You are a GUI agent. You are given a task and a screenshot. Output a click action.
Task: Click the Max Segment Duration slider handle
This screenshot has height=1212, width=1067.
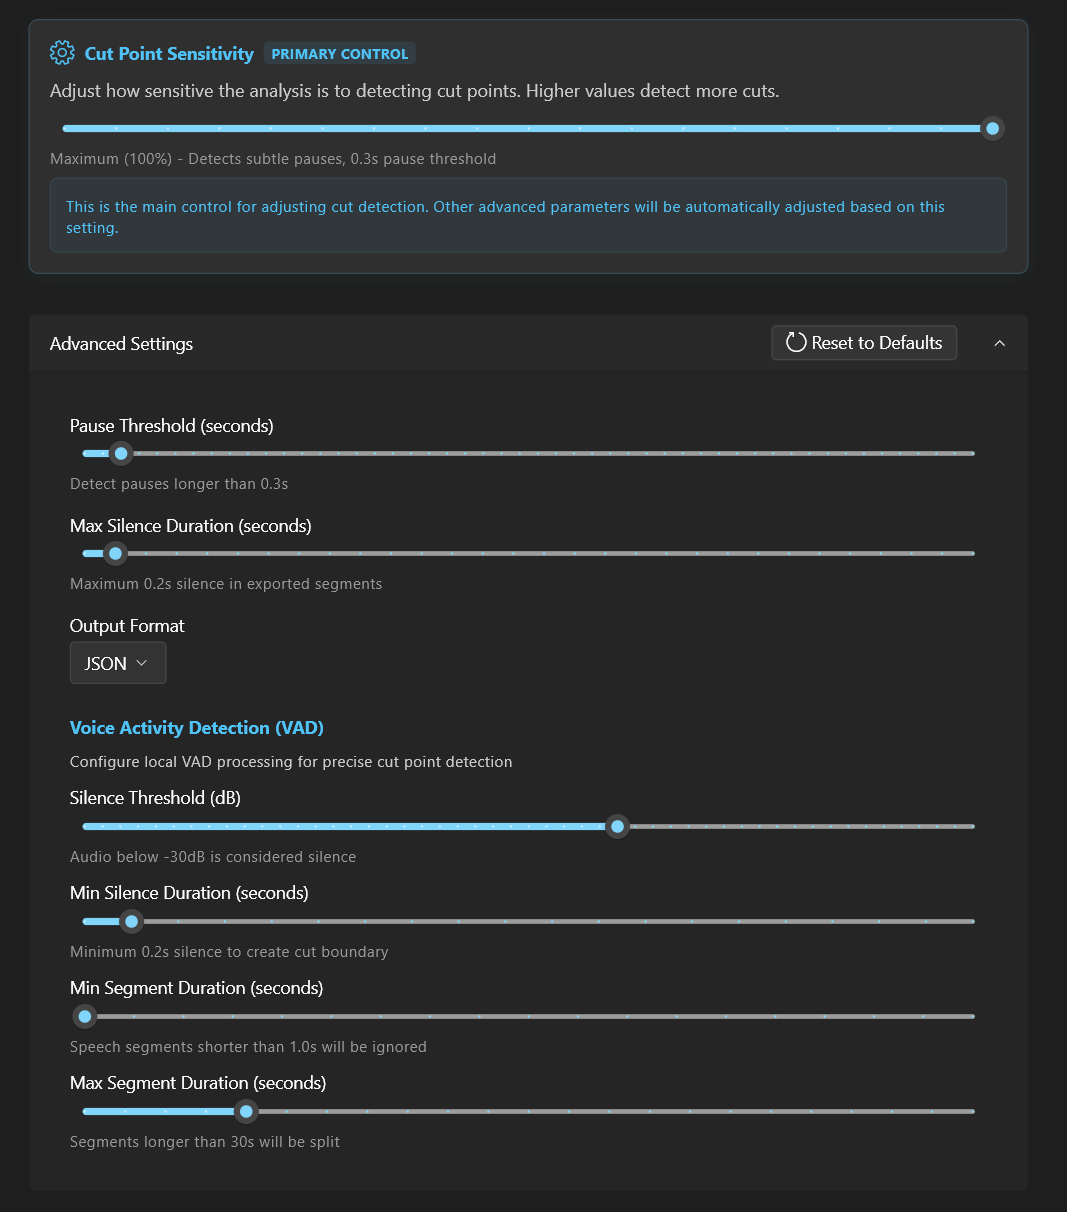(x=246, y=1111)
